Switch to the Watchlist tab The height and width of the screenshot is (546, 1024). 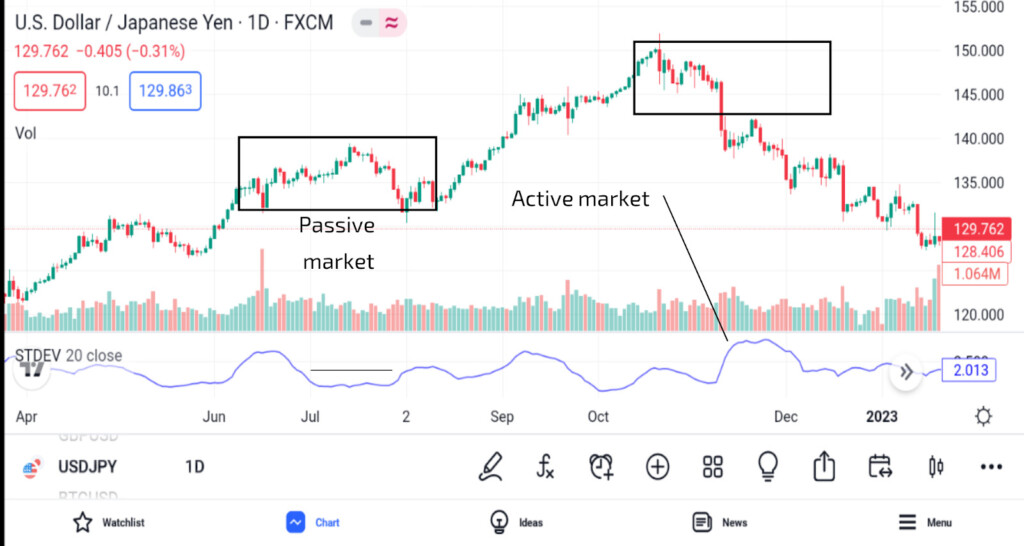109,522
